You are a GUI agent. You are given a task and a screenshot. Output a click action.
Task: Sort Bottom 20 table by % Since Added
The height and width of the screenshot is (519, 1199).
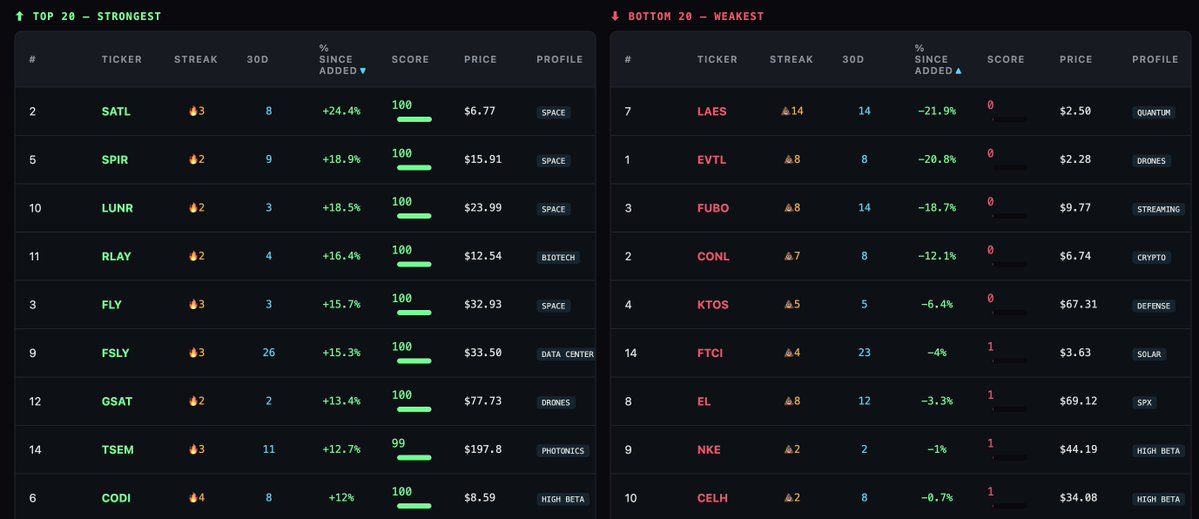click(x=937, y=59)
